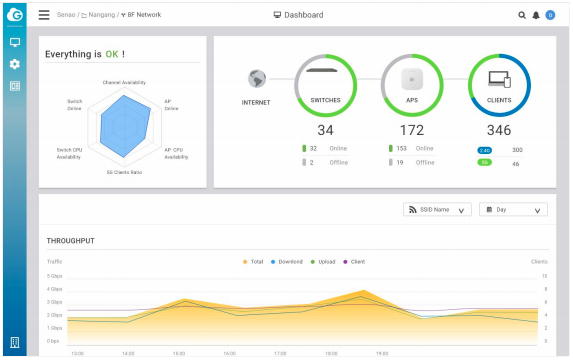Open the user profile avatar

(x=550, y=15)
